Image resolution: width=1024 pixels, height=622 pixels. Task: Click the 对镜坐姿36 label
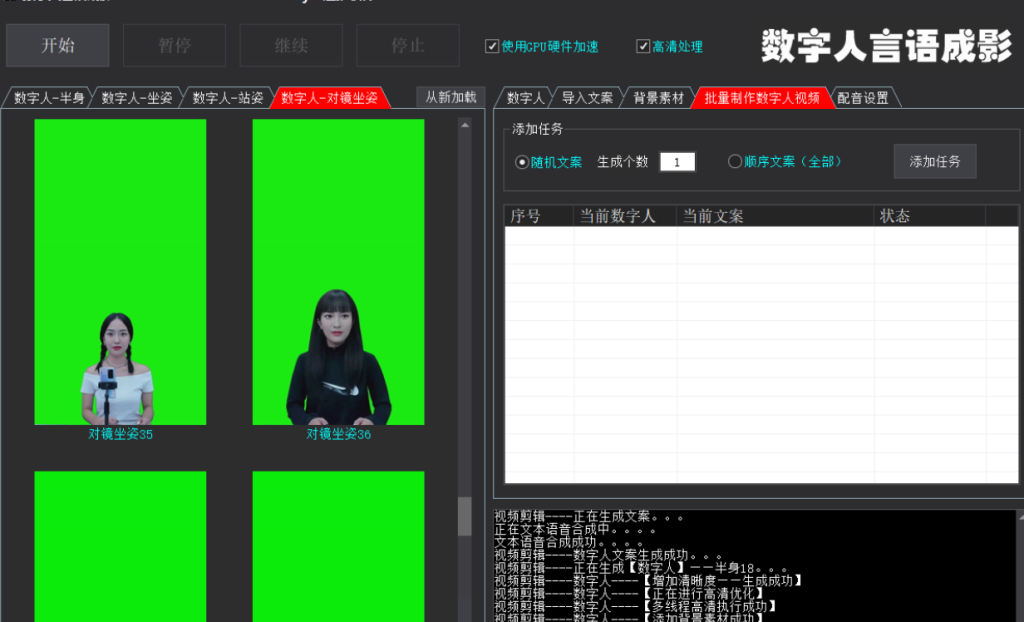point(339,434)
